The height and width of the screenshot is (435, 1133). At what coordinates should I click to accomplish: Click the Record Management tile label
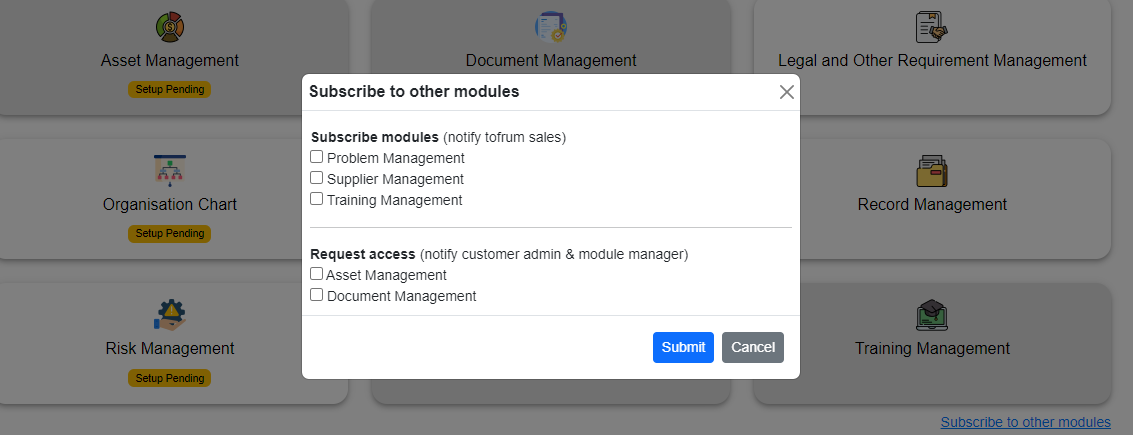tap(931, 204)
